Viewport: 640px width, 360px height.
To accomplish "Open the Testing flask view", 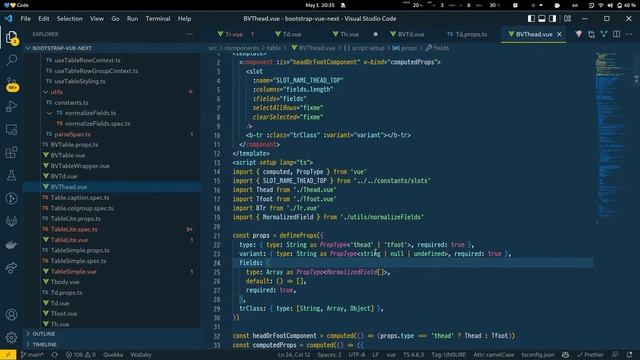I will (x=11, y=176).
